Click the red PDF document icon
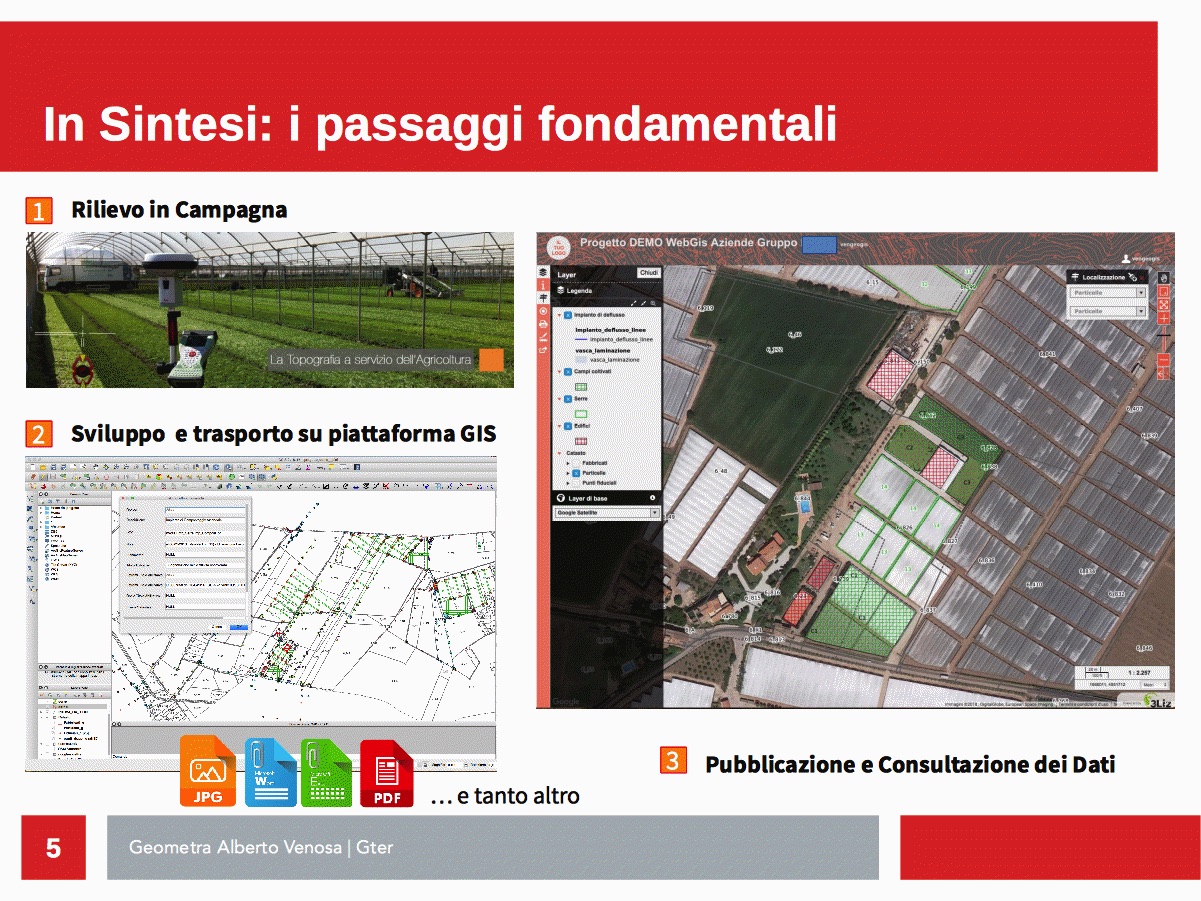Viewport: 1201px width, 901px height. 387,773
